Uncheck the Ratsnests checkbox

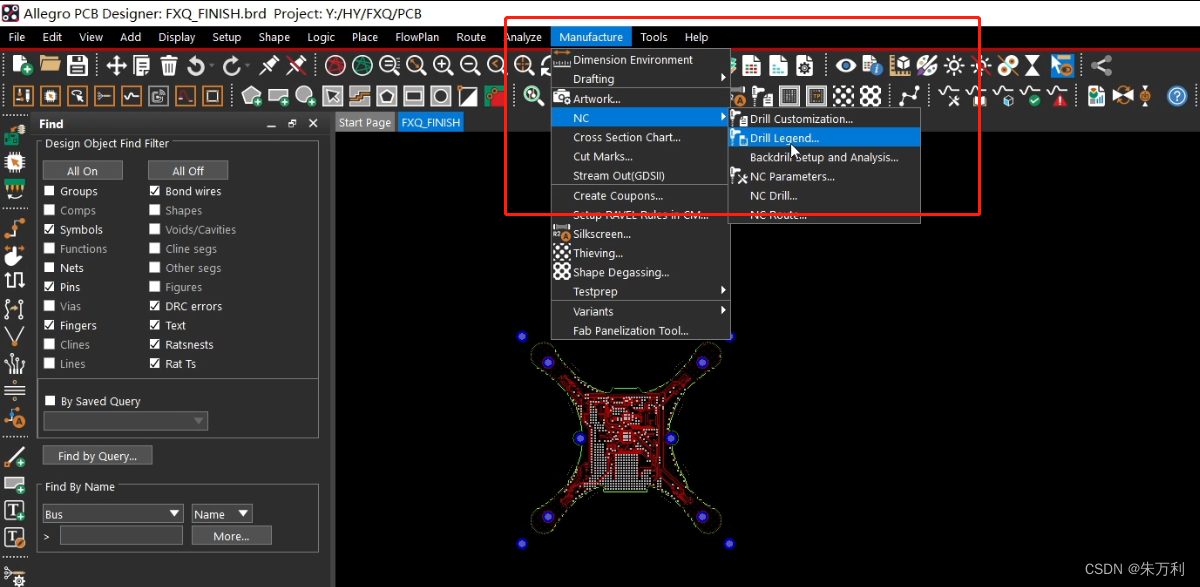point(155,344)
